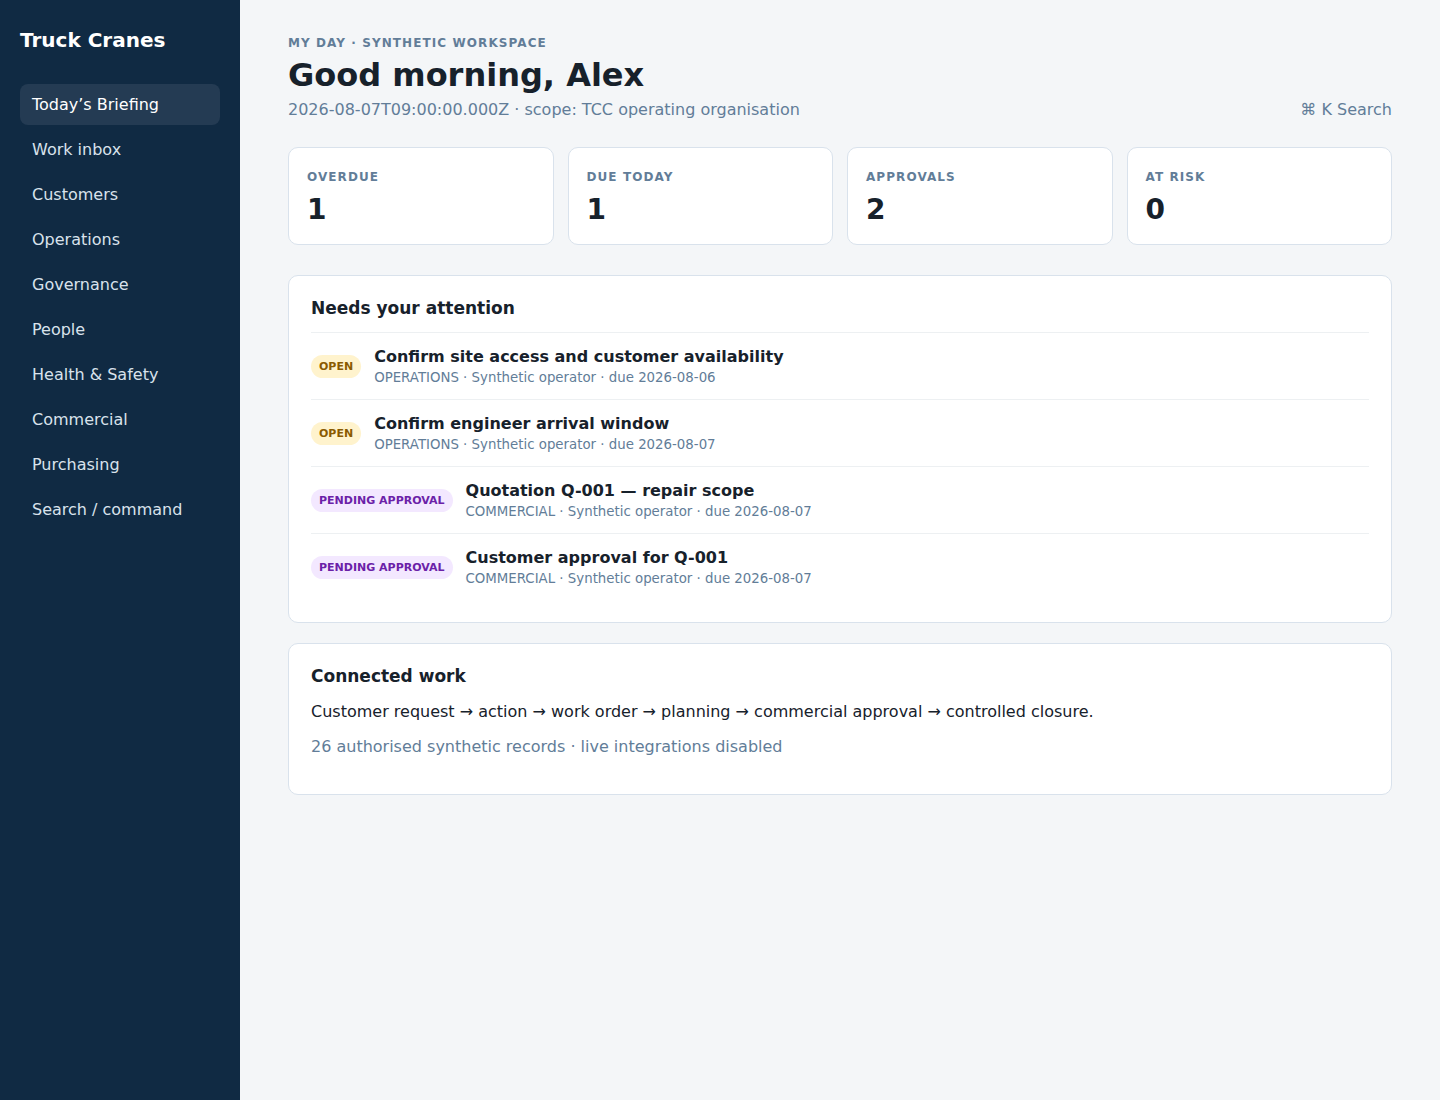This screenshot has height=1100, width=1440.
Task: Click OPEN badge on engineer arrival task
Action: [x=336, y=433]
